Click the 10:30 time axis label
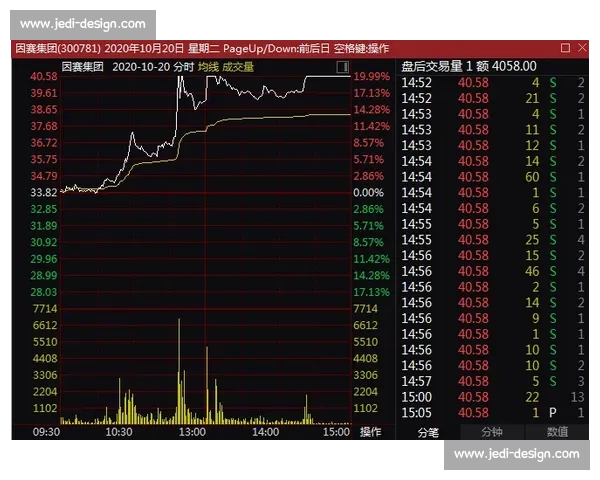 [119, 432]
